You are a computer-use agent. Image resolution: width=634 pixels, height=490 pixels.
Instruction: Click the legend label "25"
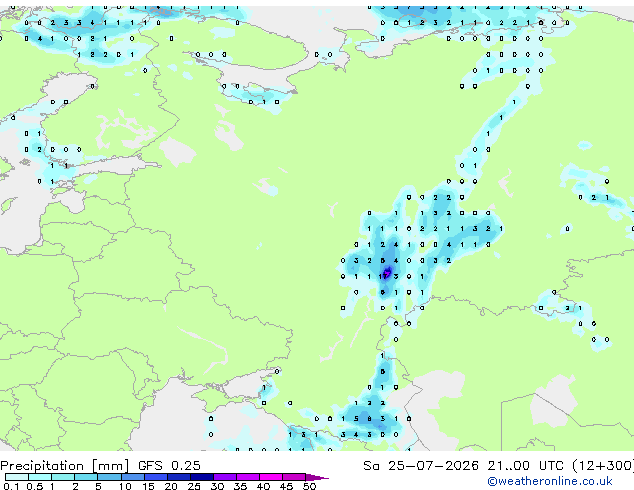click(194, 486)
